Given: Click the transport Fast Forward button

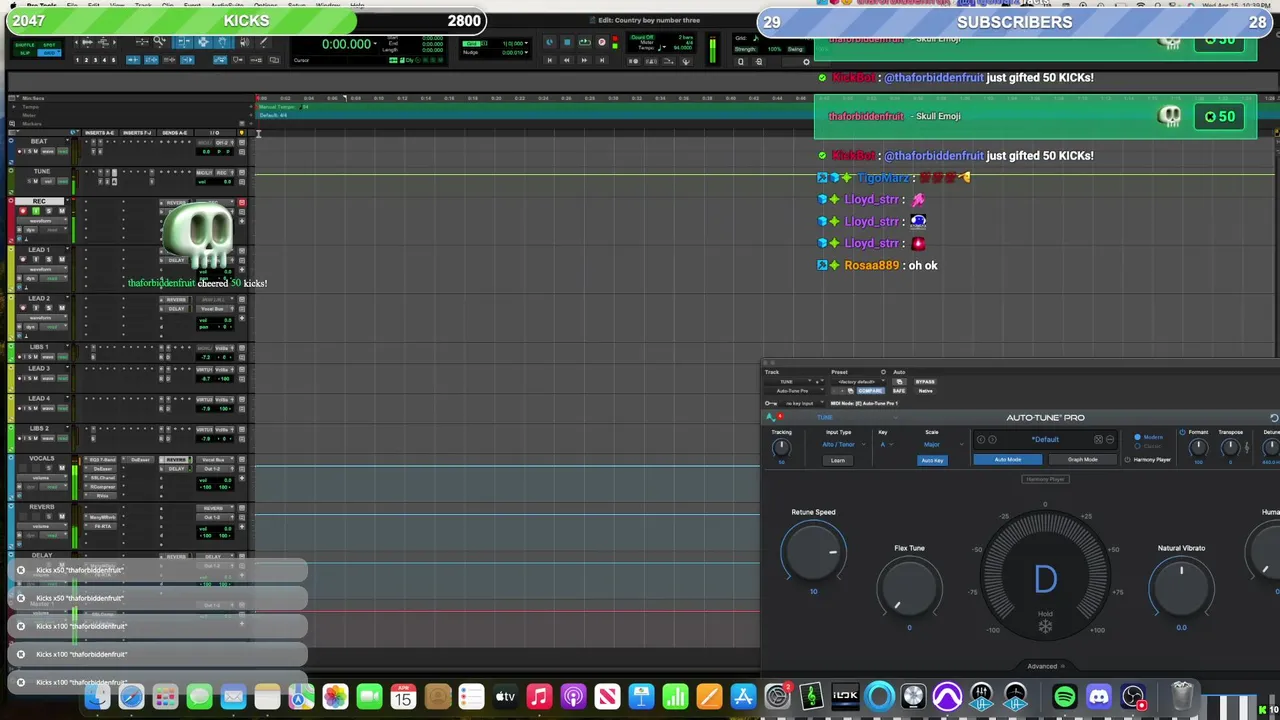Looking at the screenshot, I should pyautogui.click(x=584, y=60).
